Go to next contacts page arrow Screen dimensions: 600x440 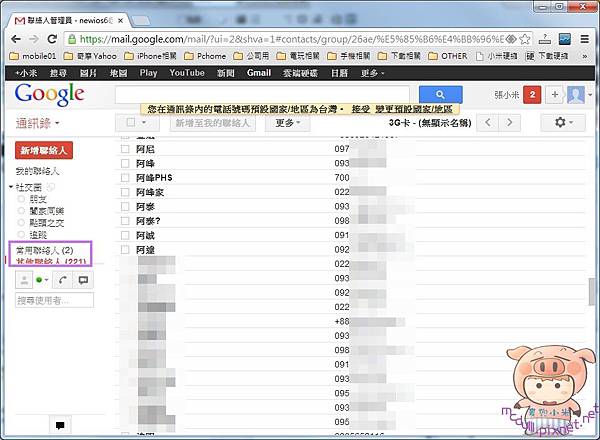point(509,123)
